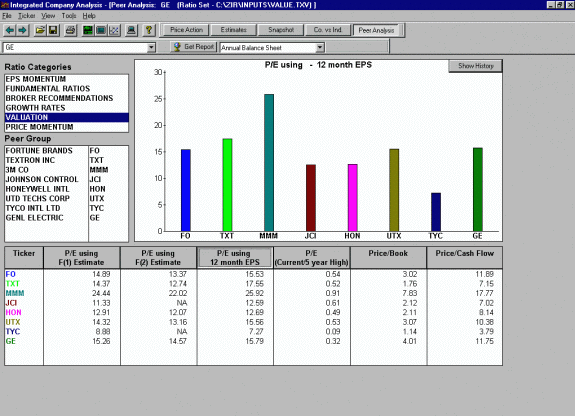Click the Show History button
The width and height of the screenshot is (575, 416).
click(475, 66)
